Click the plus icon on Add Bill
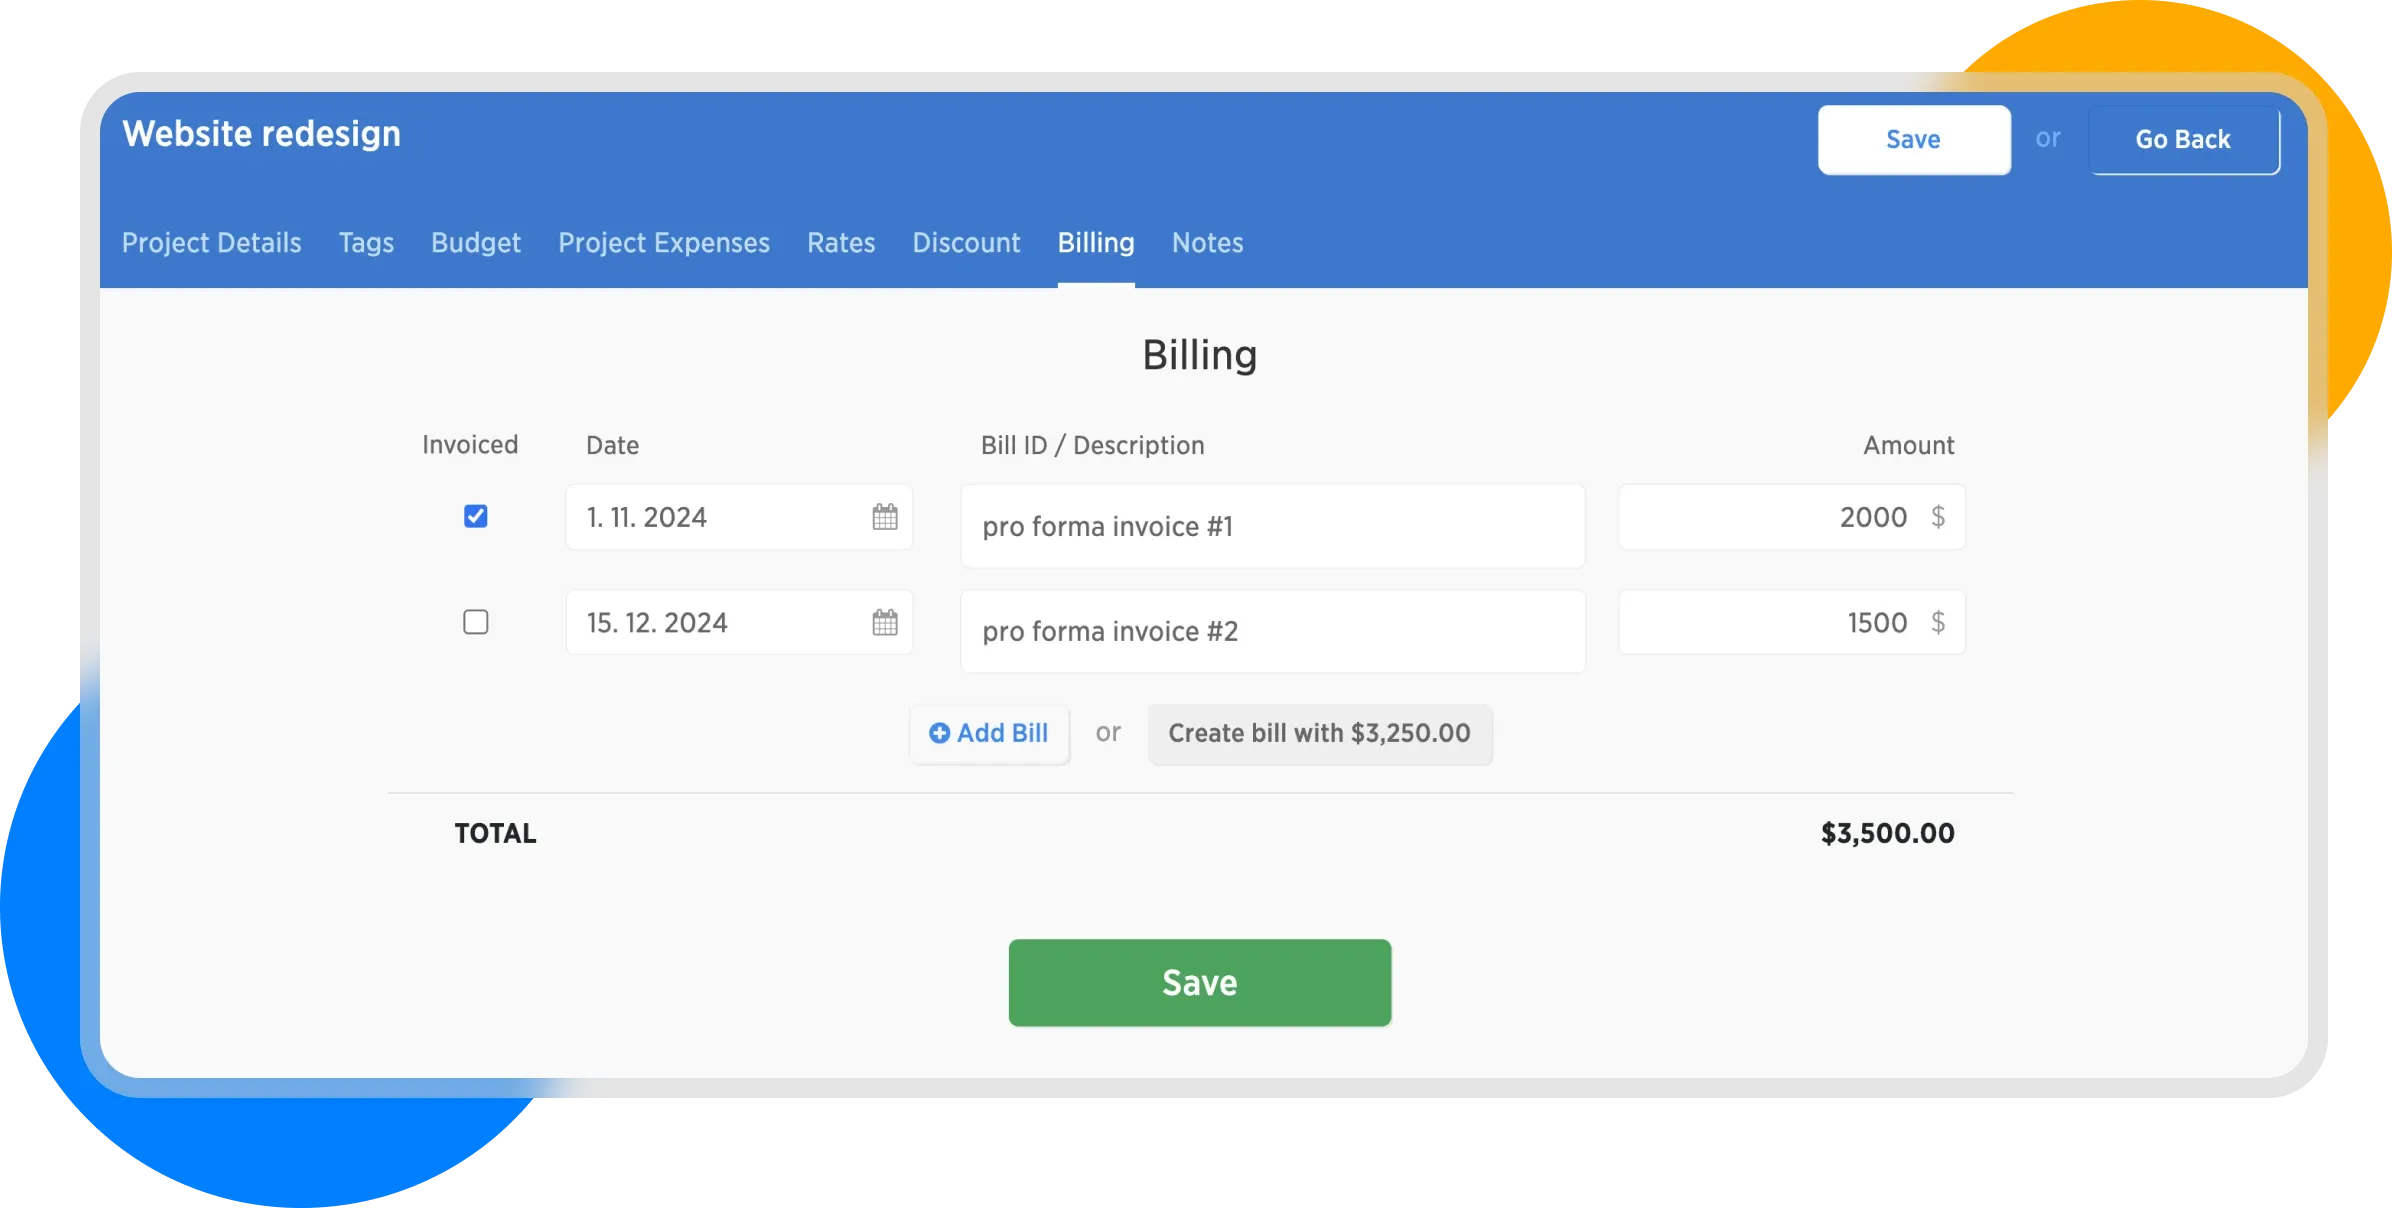This screenshot has height=1208, width=2392. coord(939,733)
